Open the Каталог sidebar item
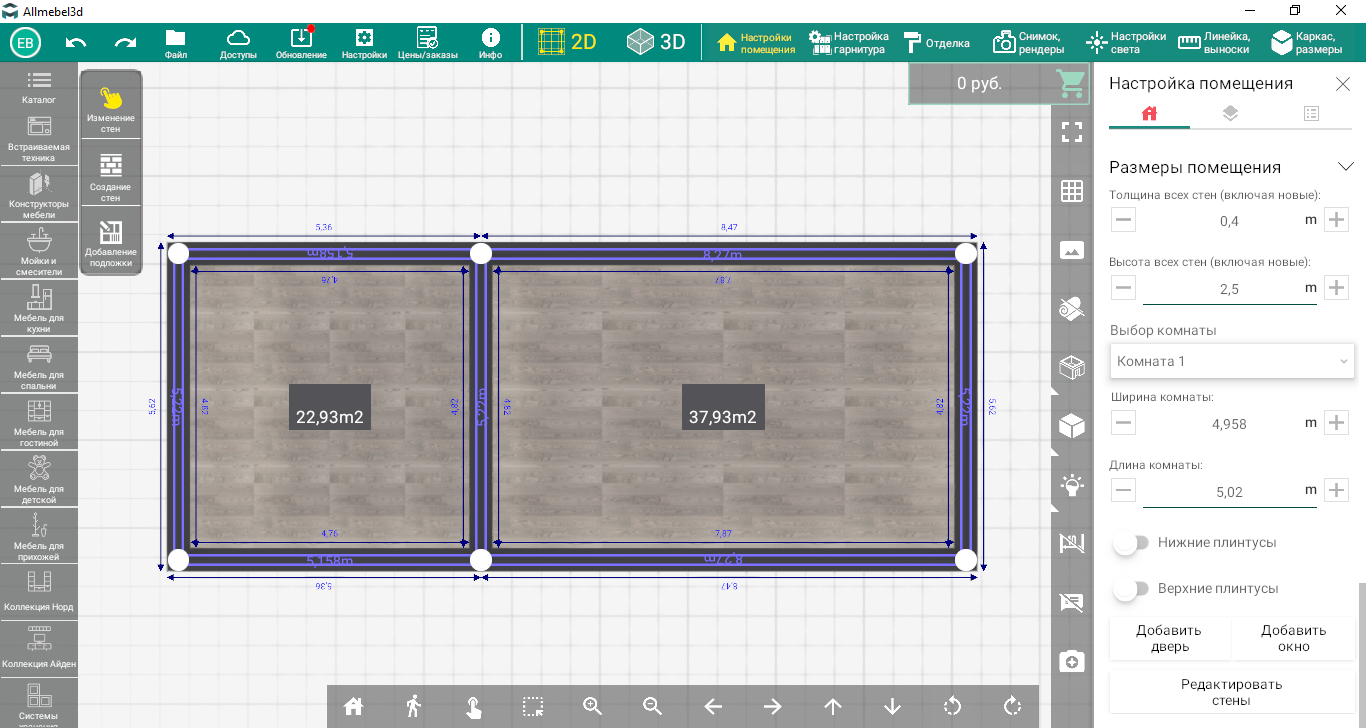Viewport: 1366px width, 728px height. click(39, 87)
